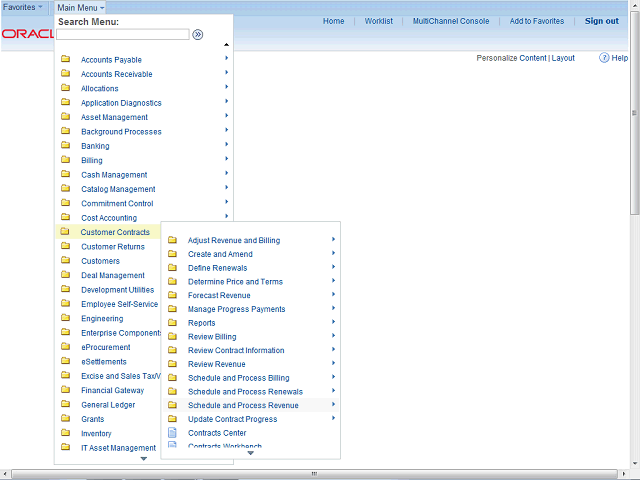Click the General Ledger folder icon
640x480 pixels.
coord(65,405)
